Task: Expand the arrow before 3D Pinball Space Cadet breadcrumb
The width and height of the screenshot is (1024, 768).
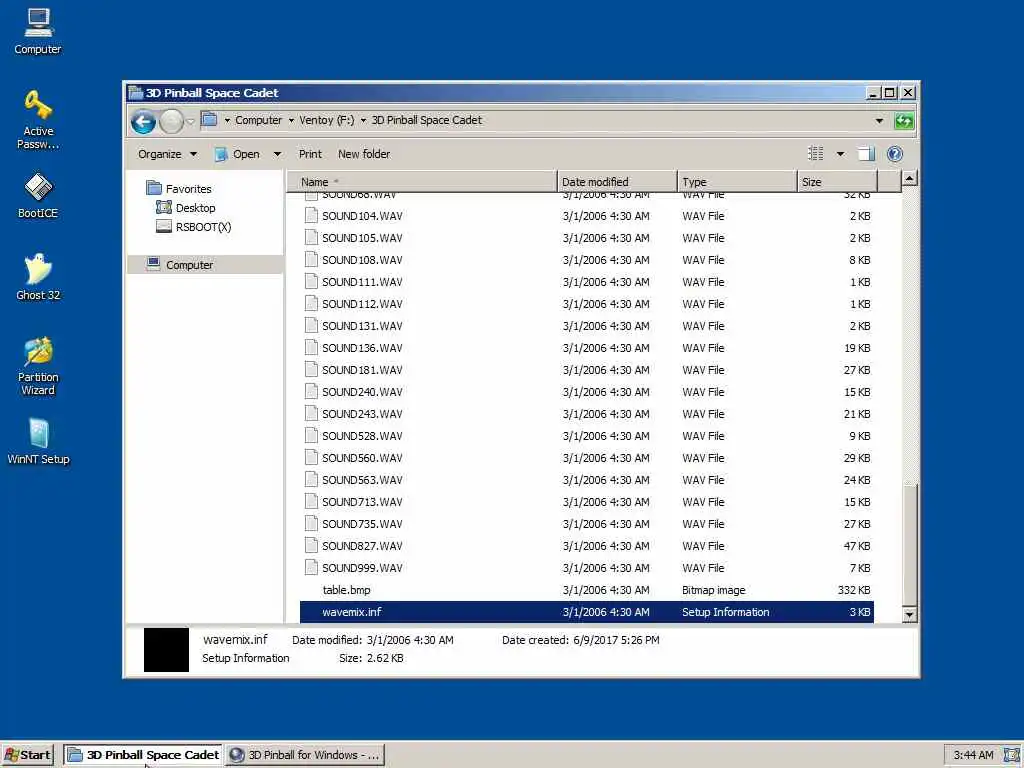Action: pos(363,120)
